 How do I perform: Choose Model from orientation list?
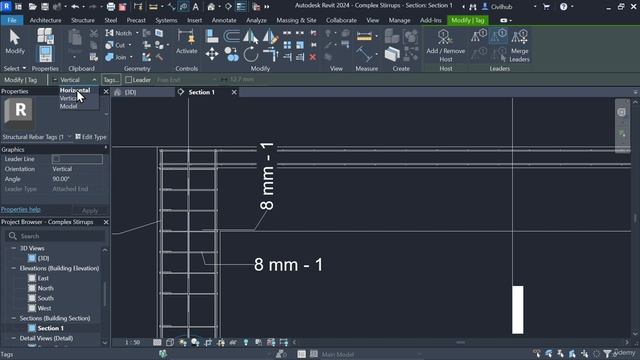[x=68, y=106]
